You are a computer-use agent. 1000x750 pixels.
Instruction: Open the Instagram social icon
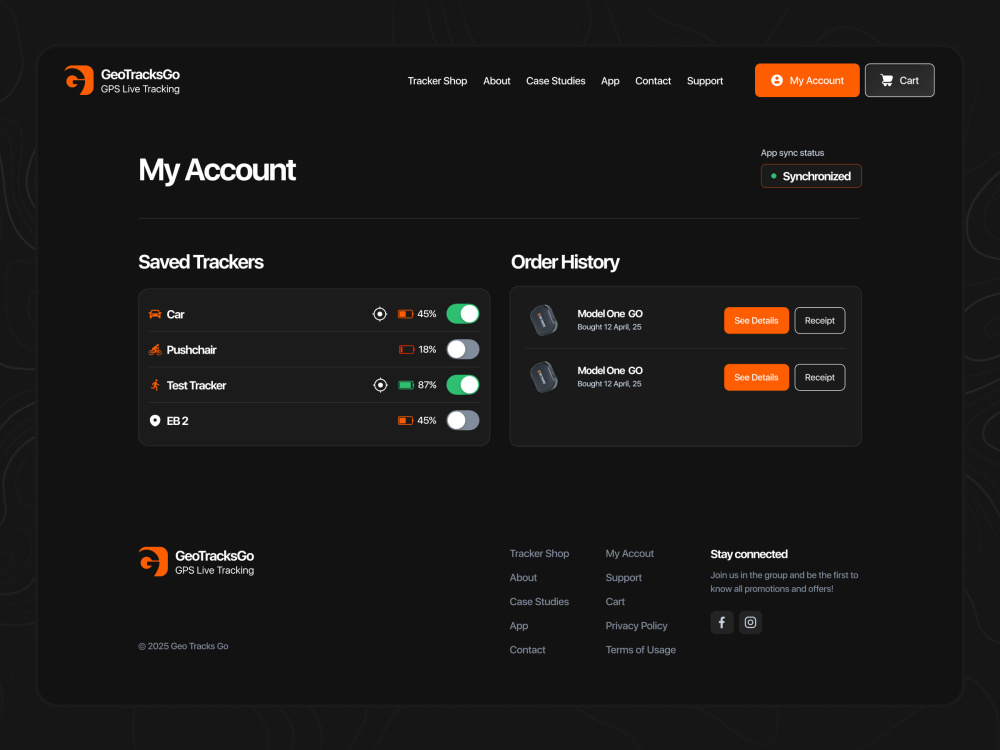pos(751,622)
